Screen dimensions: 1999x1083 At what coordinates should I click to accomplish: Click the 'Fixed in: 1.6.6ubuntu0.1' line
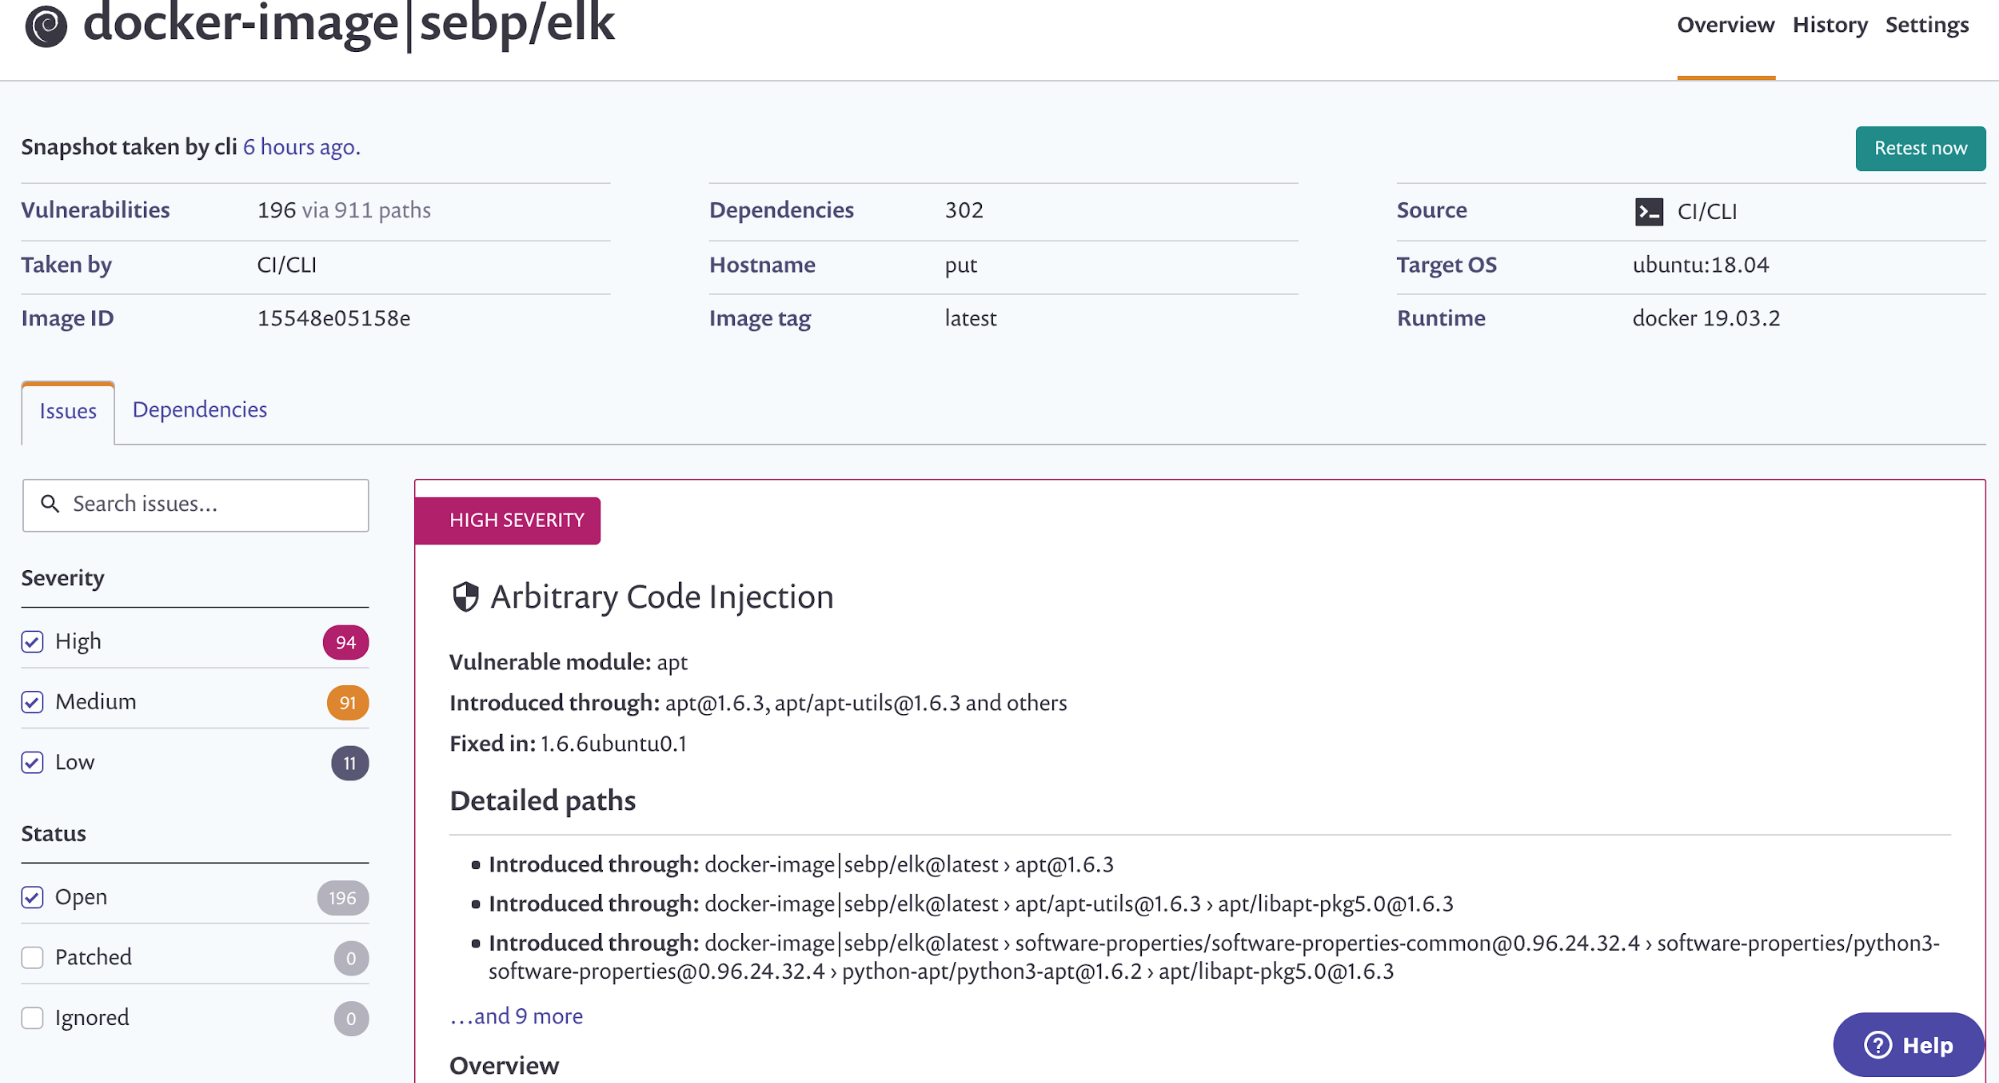(x=568, y=744)
